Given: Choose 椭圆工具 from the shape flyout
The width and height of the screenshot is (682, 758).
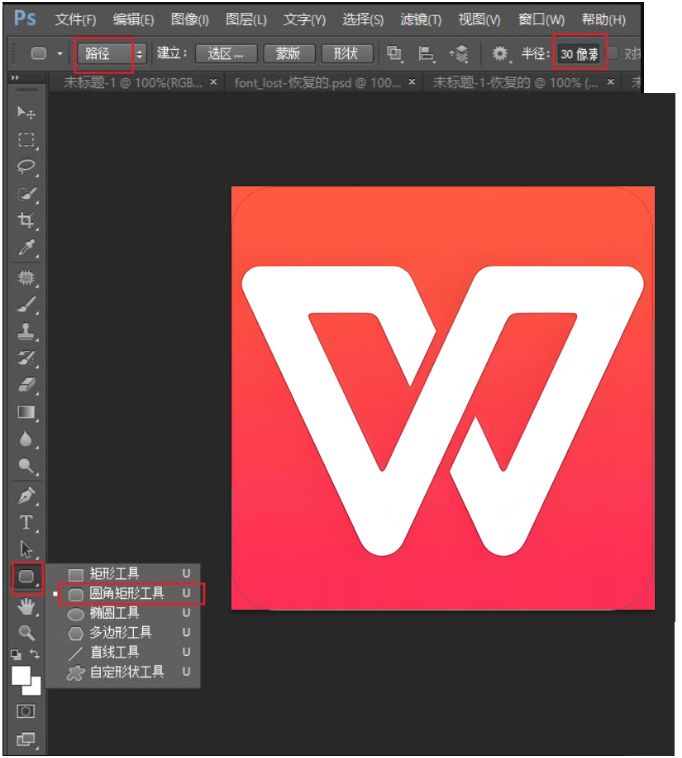Looking at the screenshot, I should (x=114, y=613).
